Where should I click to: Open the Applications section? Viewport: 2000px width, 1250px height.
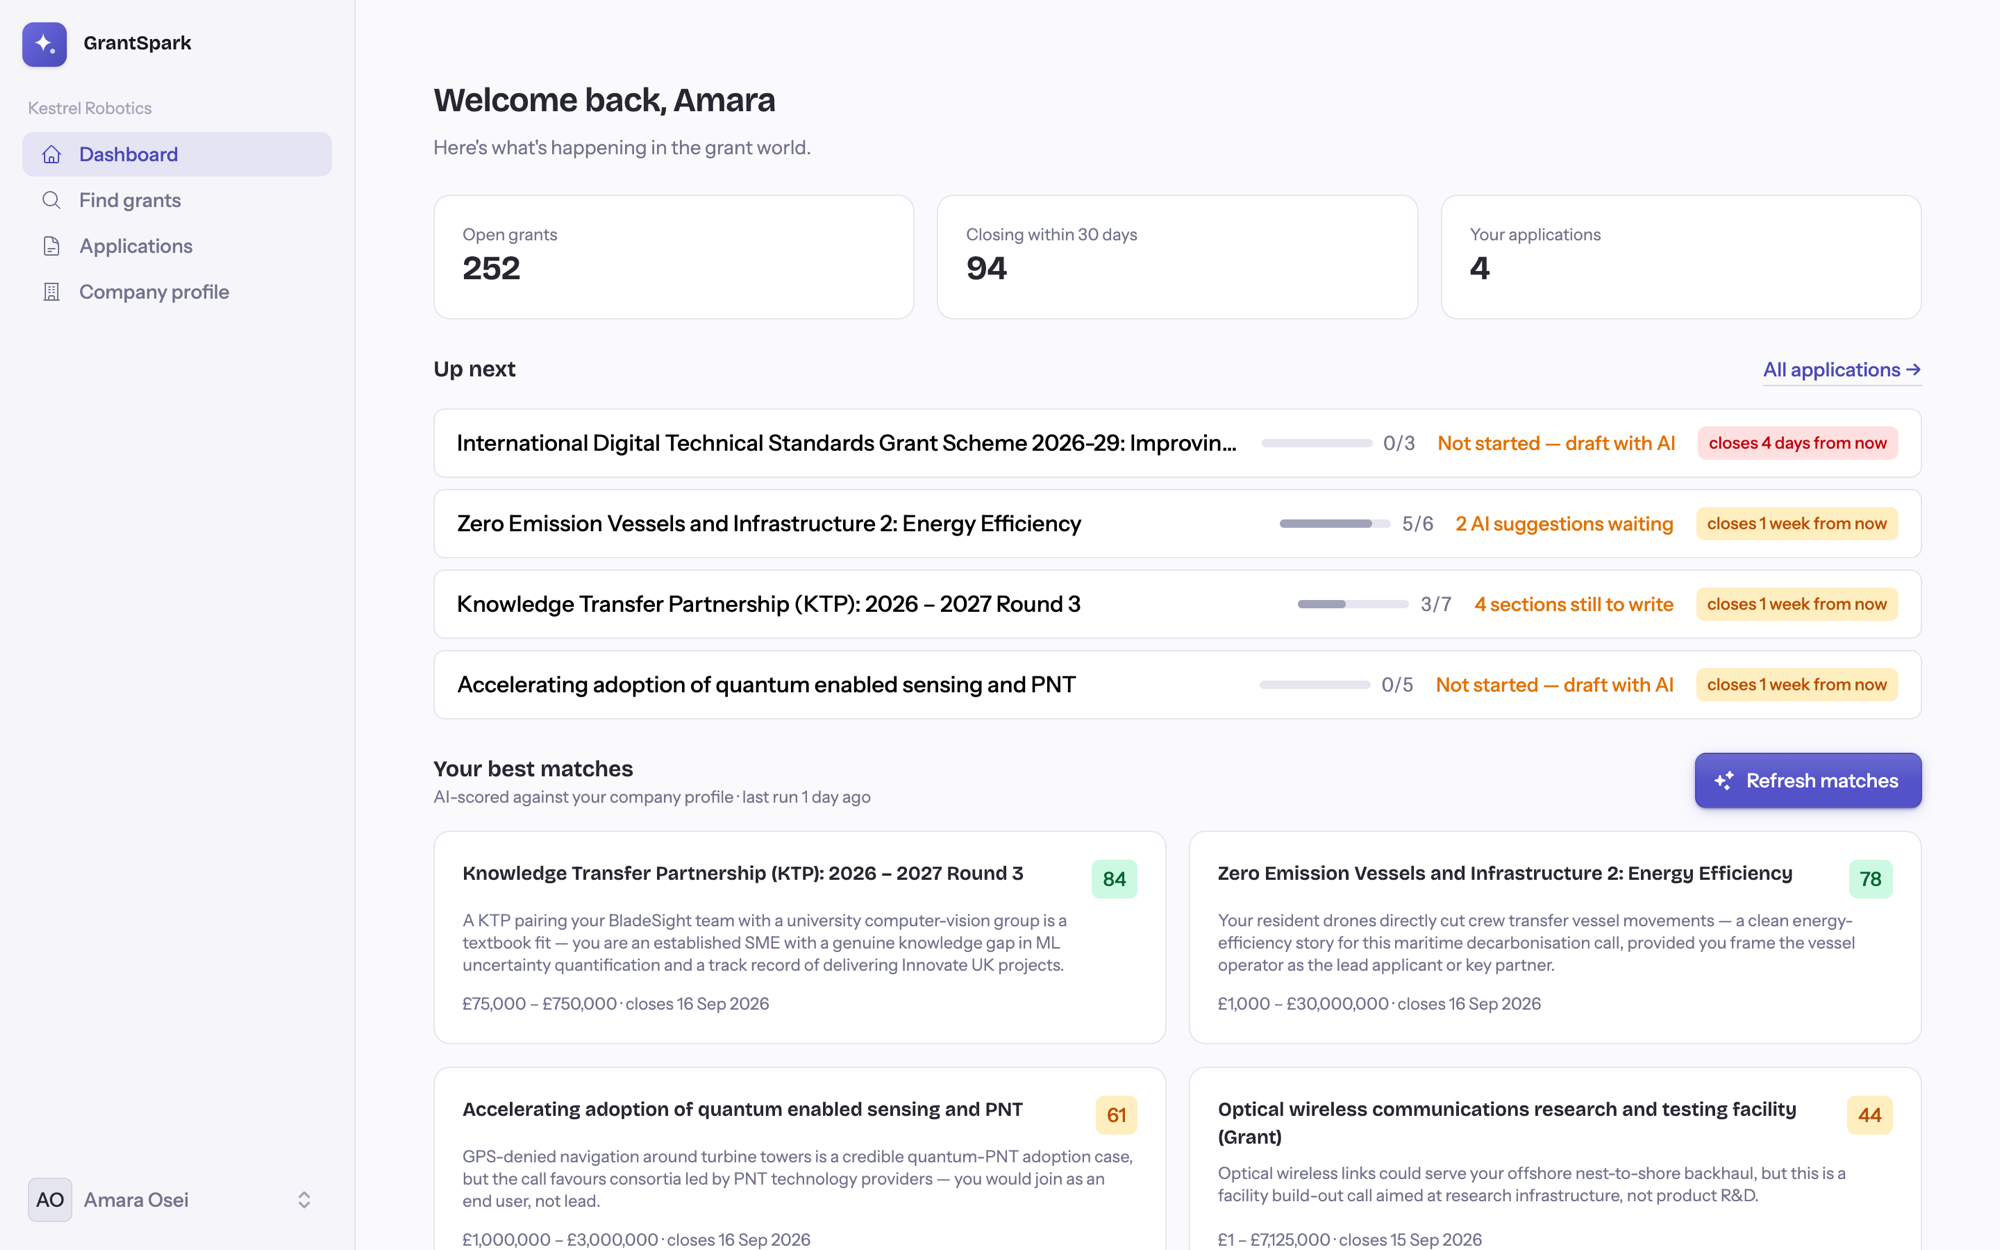pyautogui.click(x=177, y=246)
